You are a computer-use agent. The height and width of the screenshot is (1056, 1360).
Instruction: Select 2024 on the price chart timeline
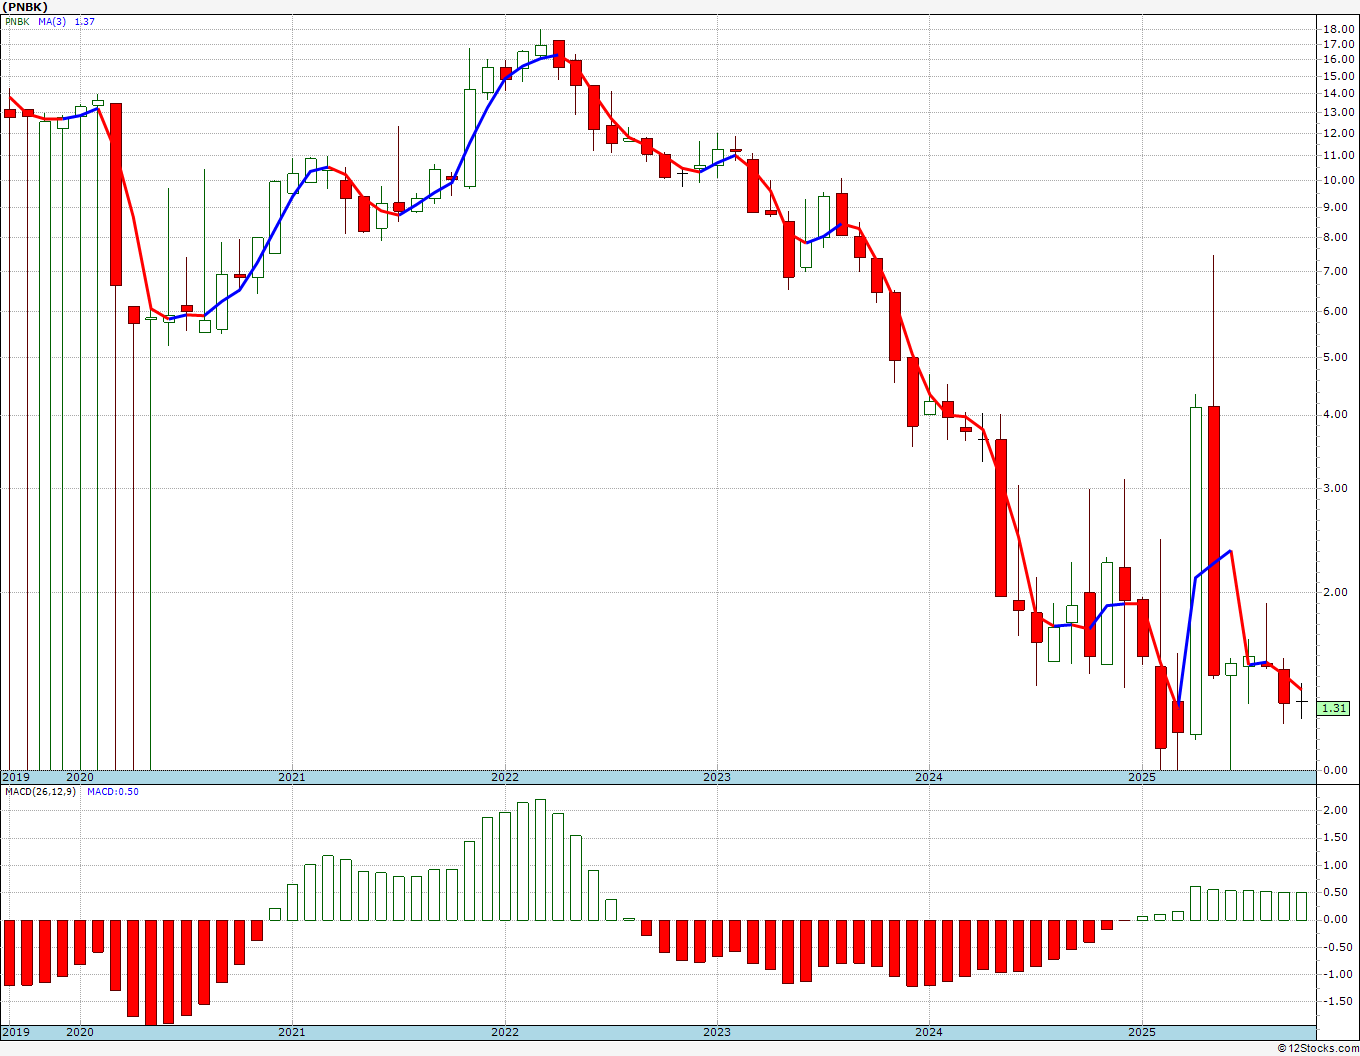pos(929,777)
